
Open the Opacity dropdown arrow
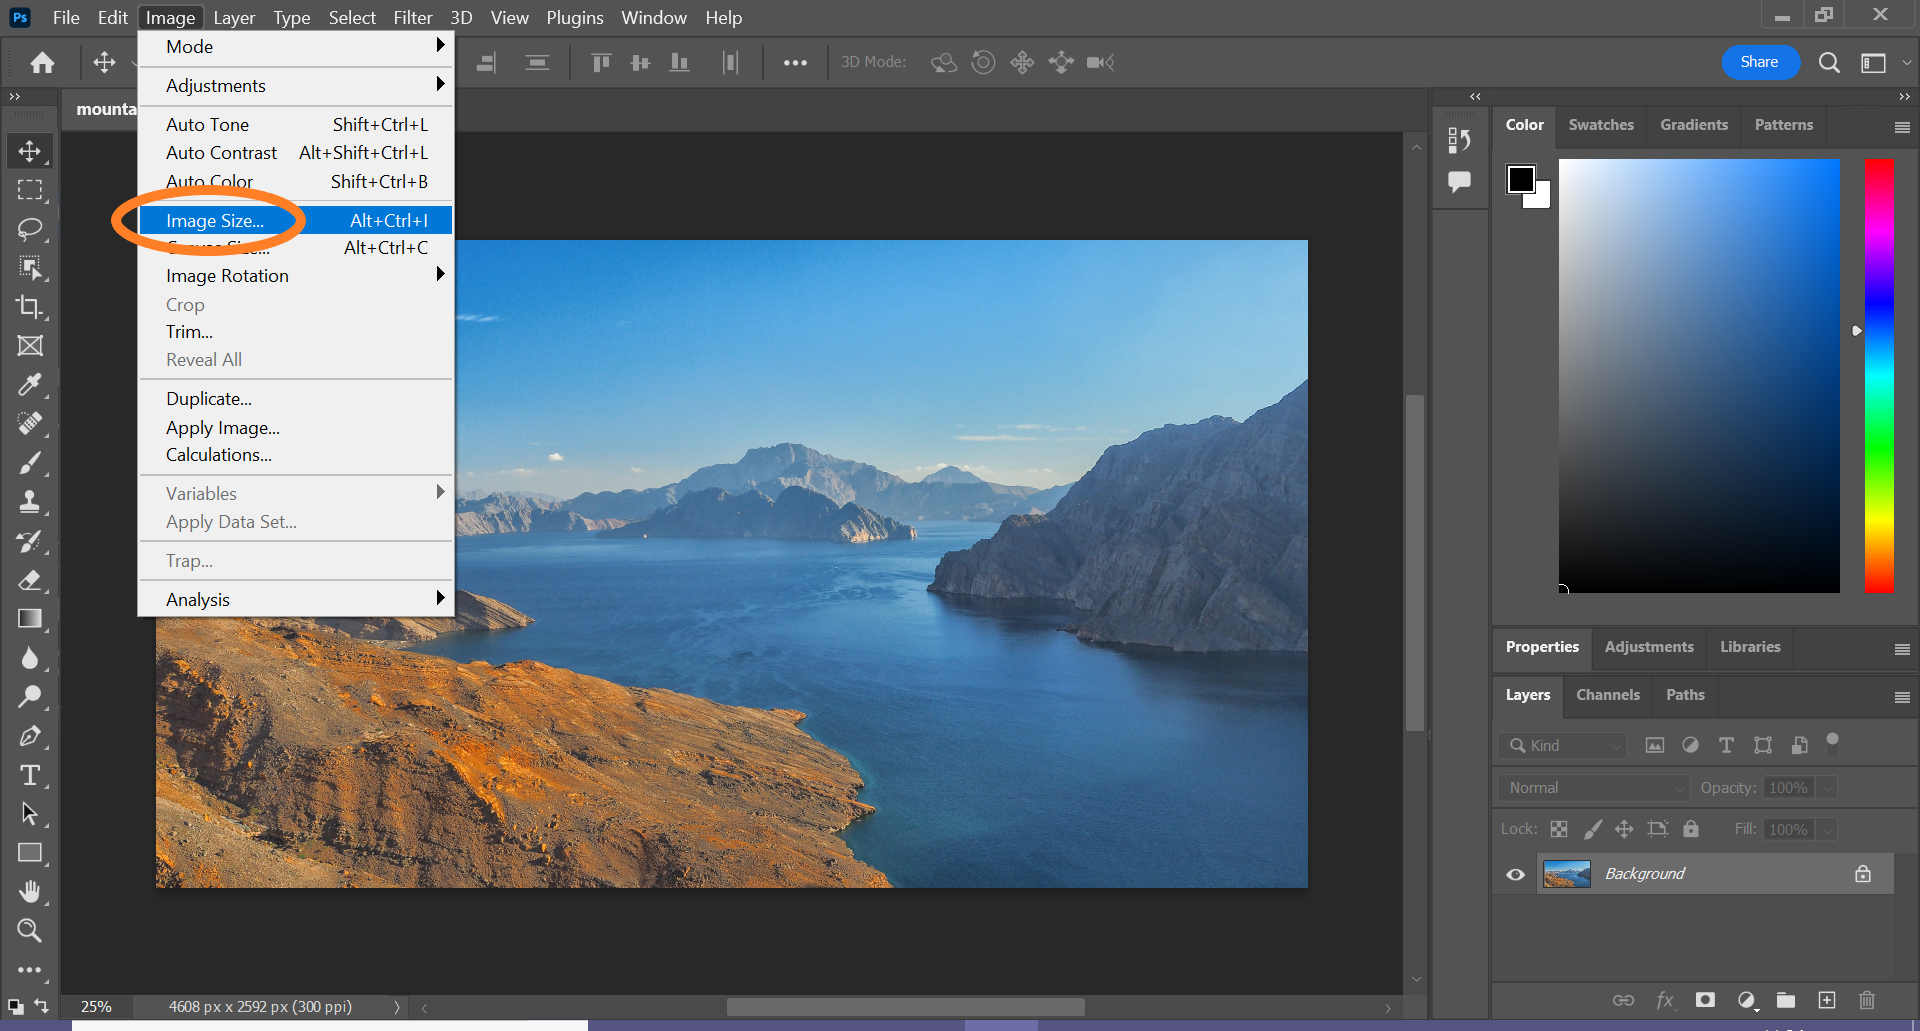(1827, 788)
